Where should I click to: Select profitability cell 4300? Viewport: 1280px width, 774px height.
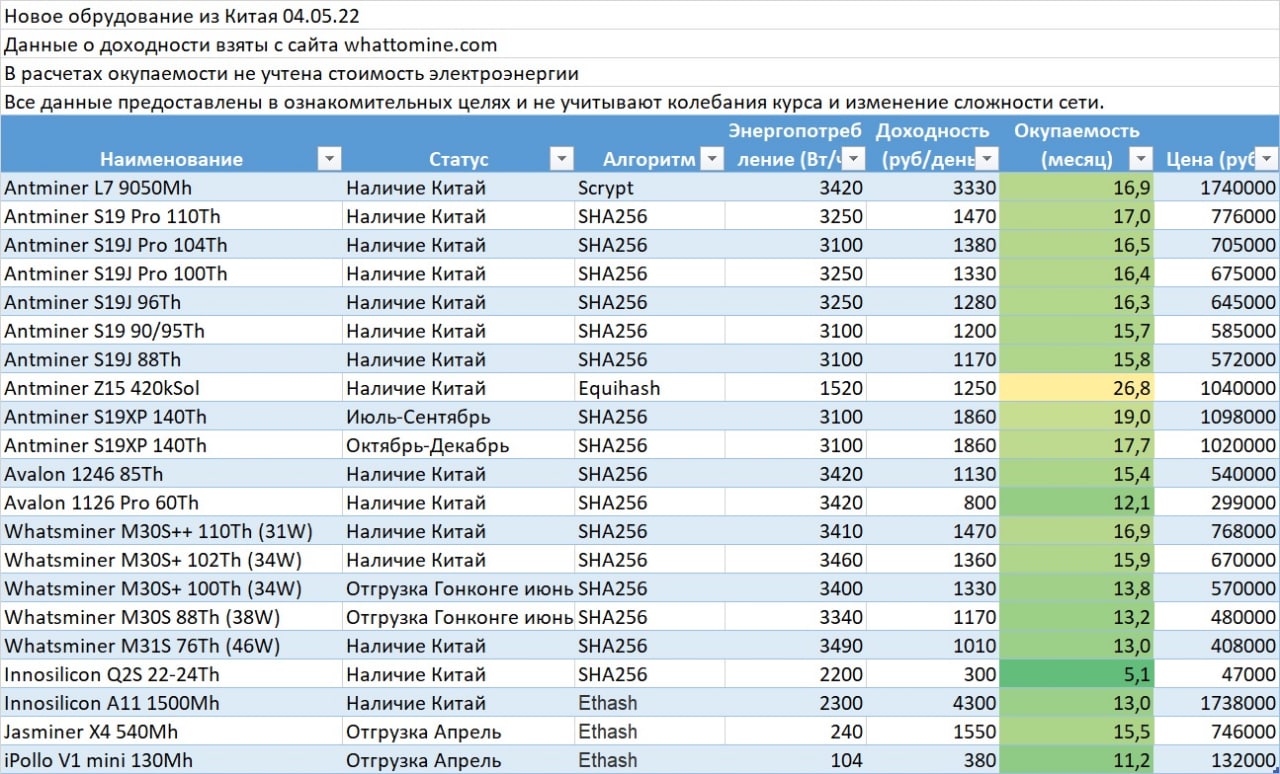[934, 703]
